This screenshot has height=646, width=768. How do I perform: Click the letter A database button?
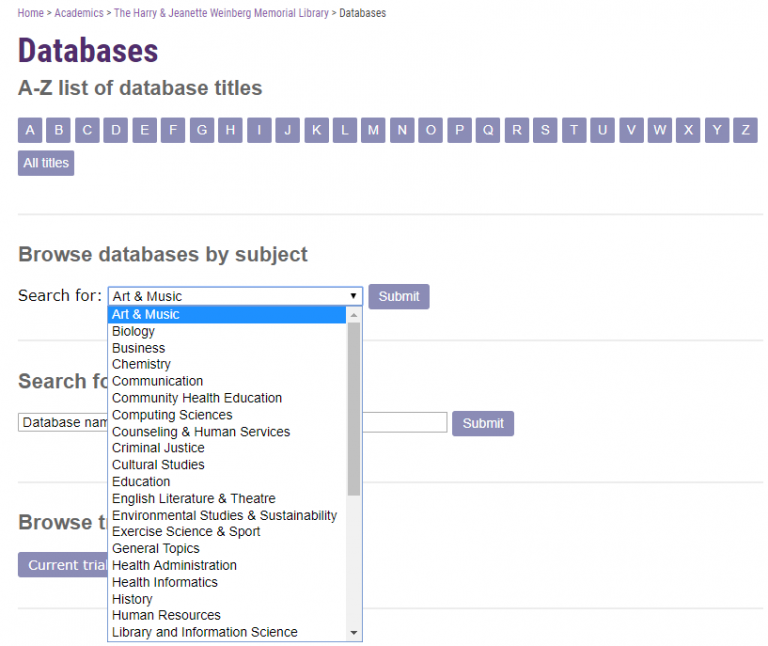pos(30,130)
